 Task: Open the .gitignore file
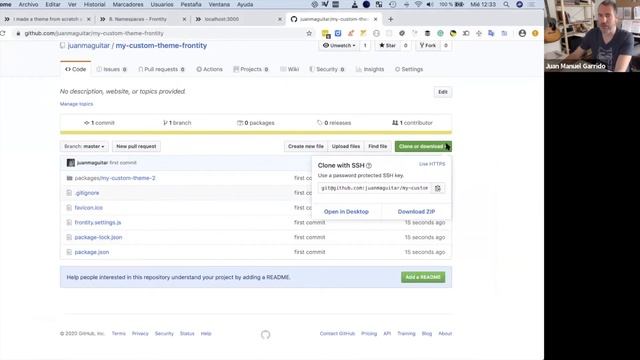(x=87, y=193)
